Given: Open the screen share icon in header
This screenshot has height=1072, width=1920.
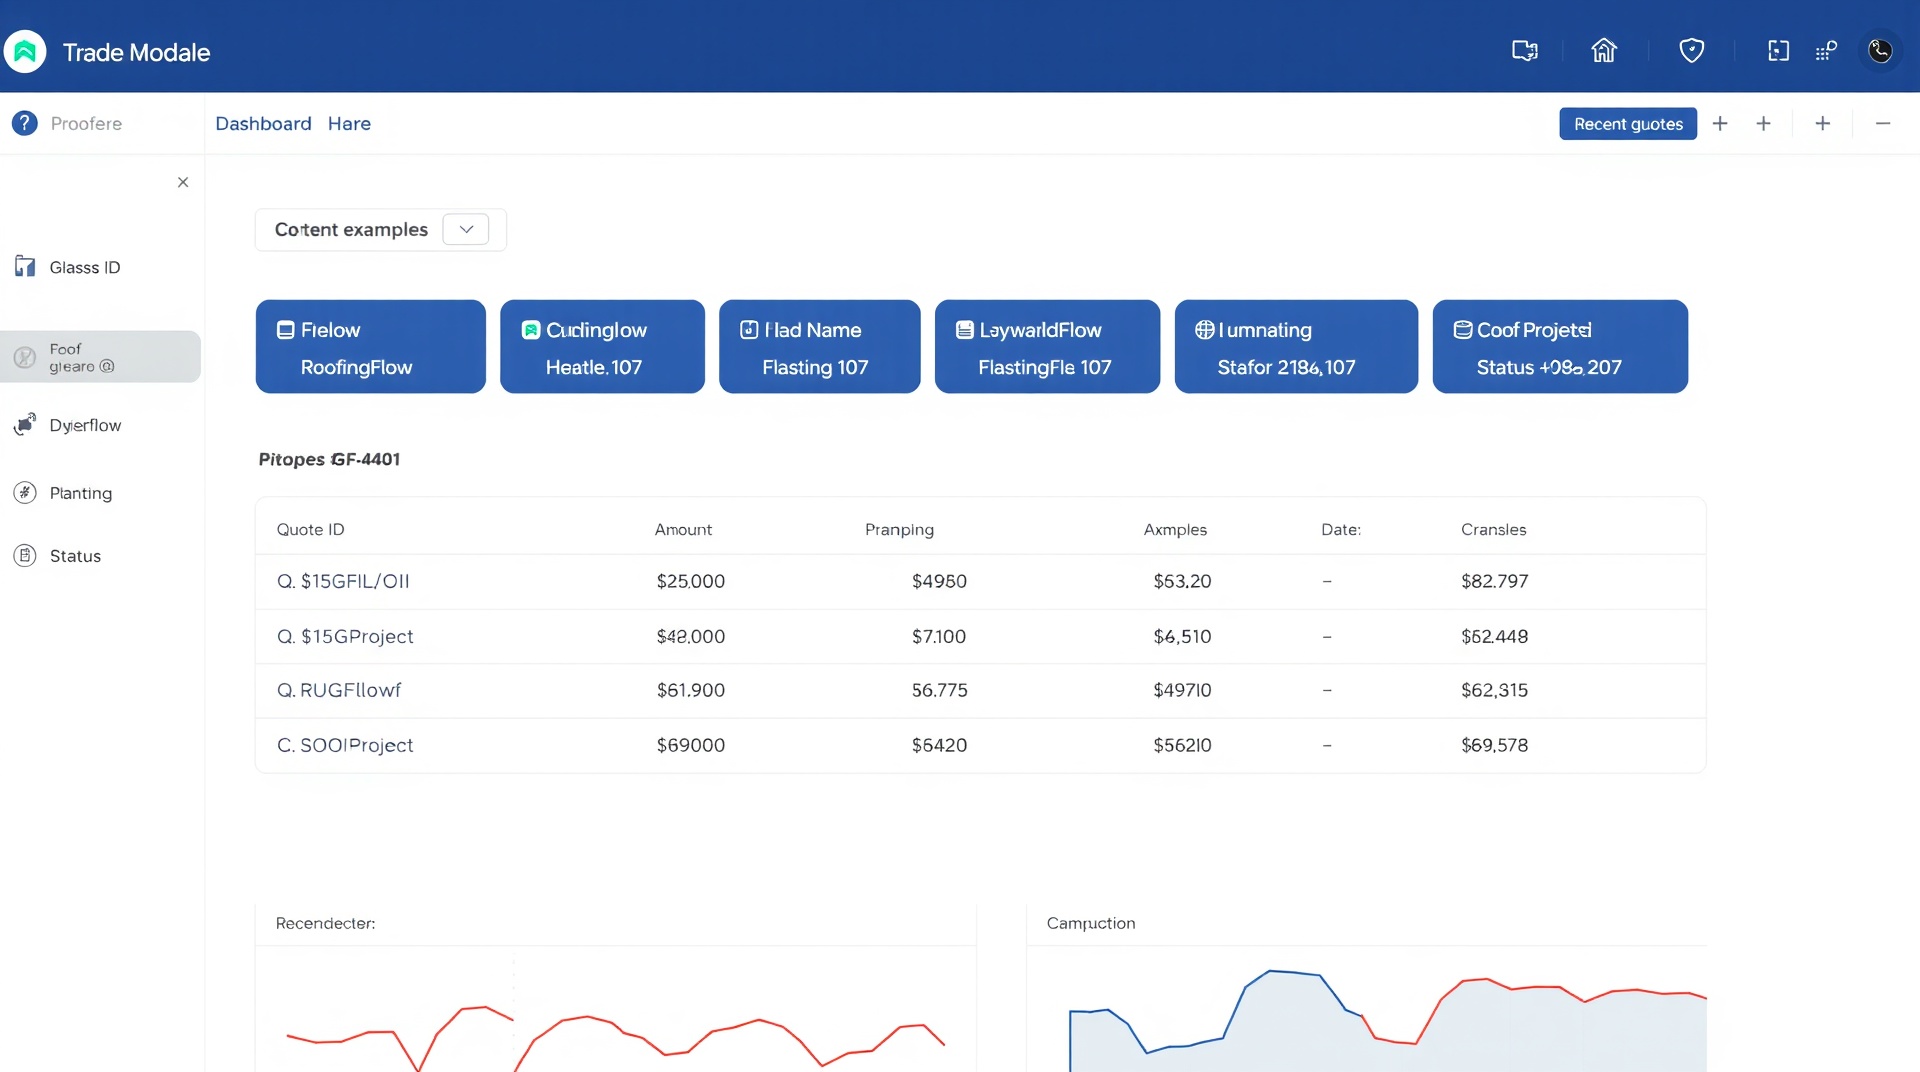Looking at the screenshot, I should tap(1524, 51).
